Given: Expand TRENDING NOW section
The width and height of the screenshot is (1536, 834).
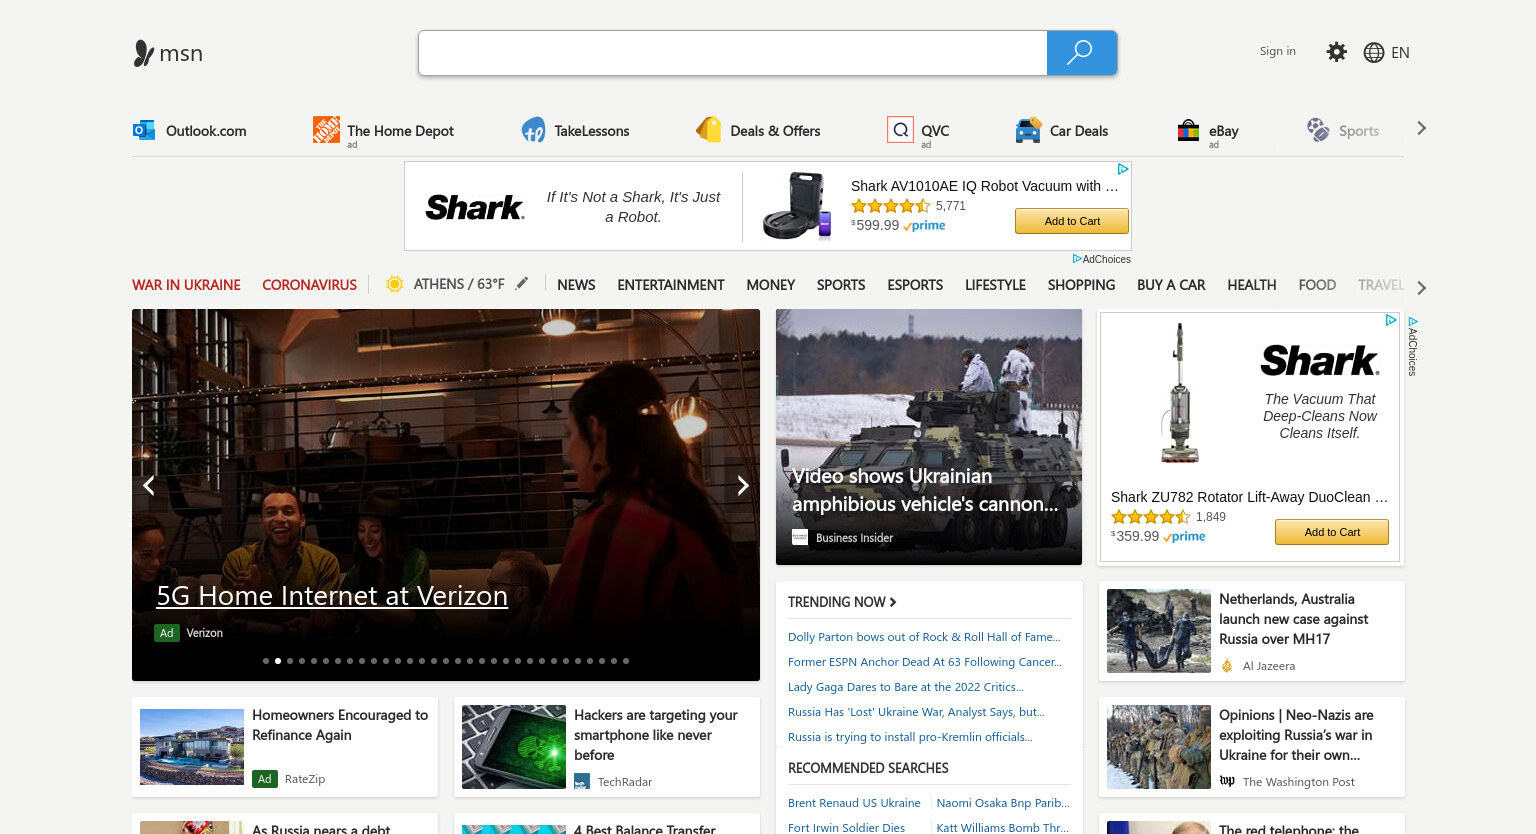Looking at the screenshot, I should point(842,602).
